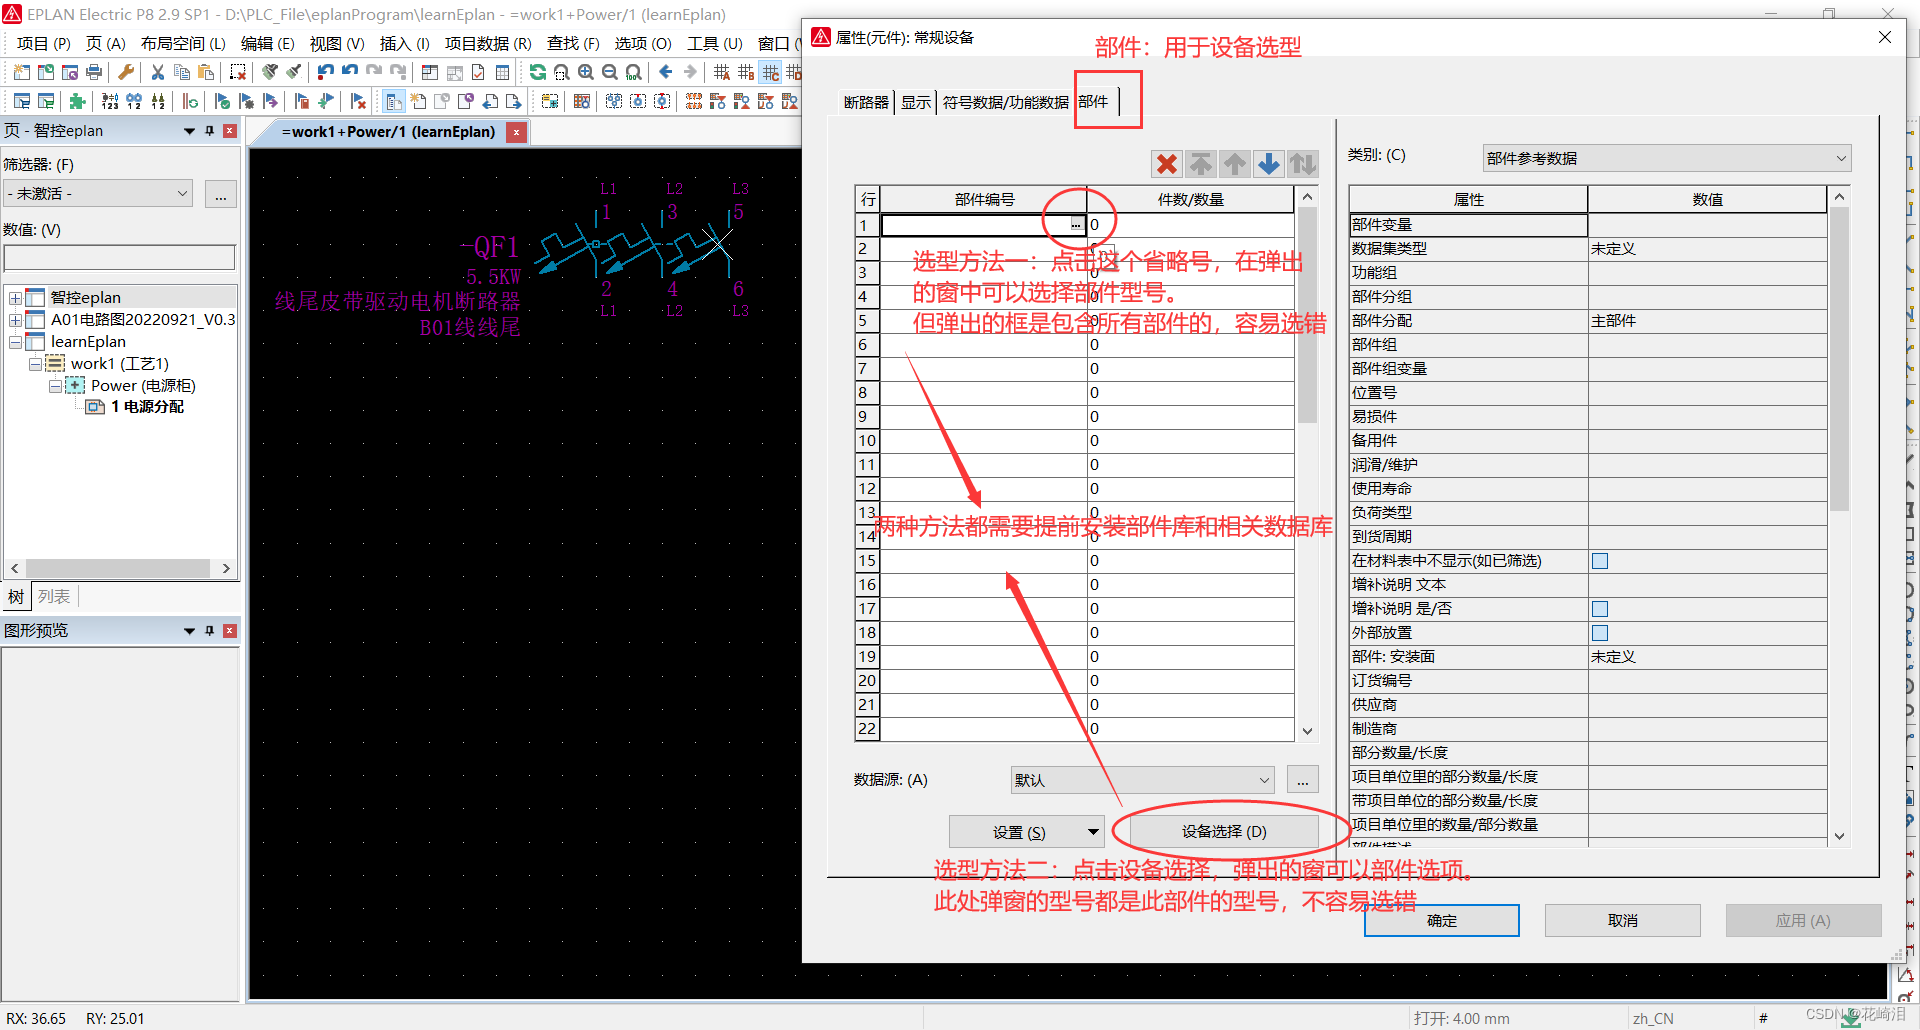The image size is (1920, 1030).
Task: Click the number devices 123 icon
Action: pos(110,101)
